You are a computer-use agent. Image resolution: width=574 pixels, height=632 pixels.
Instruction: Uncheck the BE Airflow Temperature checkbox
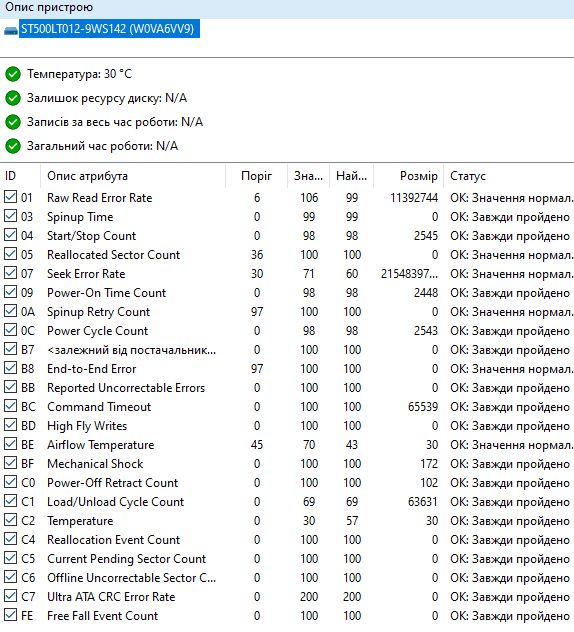(10, 444)
